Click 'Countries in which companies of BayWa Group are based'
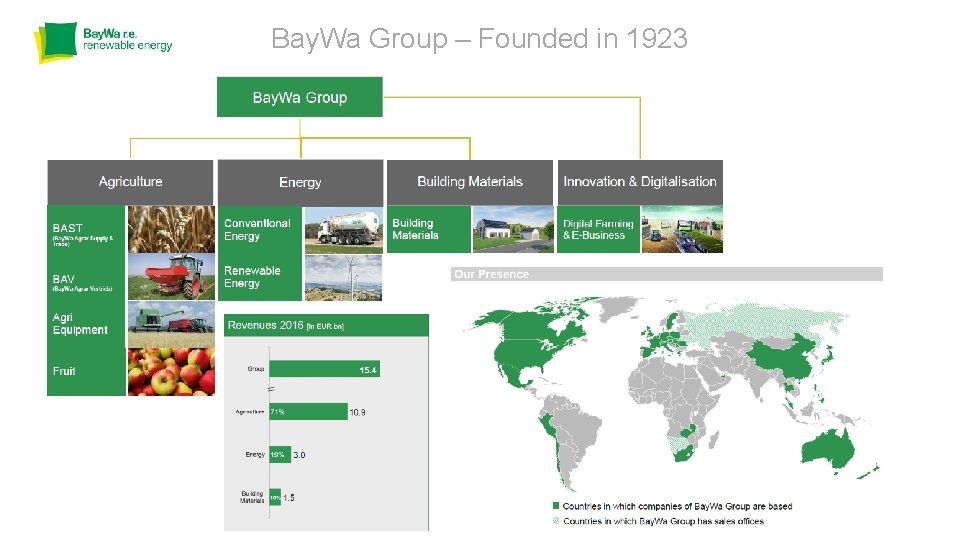The width and height of the screenshot is (960, 540). tap(677, 506)
